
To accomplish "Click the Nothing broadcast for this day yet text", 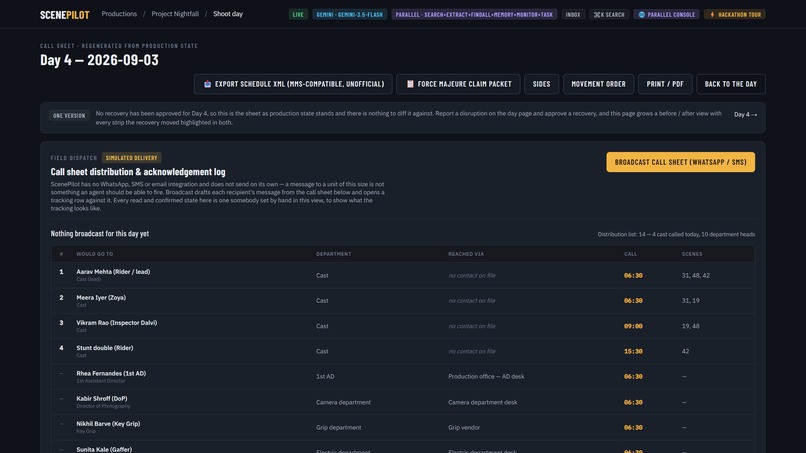I will 100,233.
